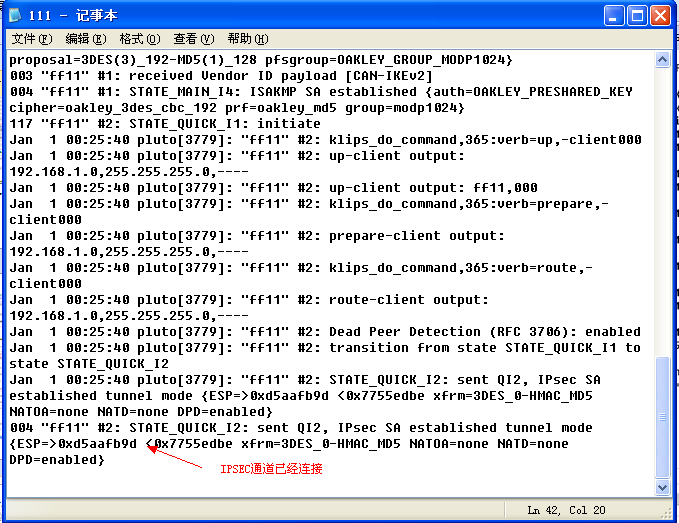Maximize the Notepad window
Viewport: 679px width, 523px height.
[636, 16]
